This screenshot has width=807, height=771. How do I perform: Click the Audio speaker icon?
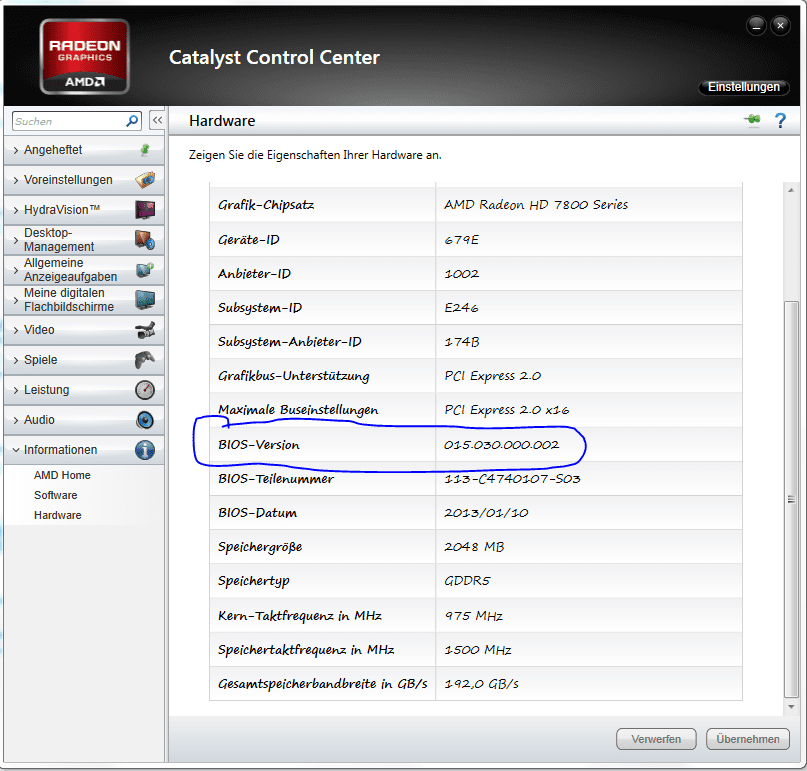145,420
